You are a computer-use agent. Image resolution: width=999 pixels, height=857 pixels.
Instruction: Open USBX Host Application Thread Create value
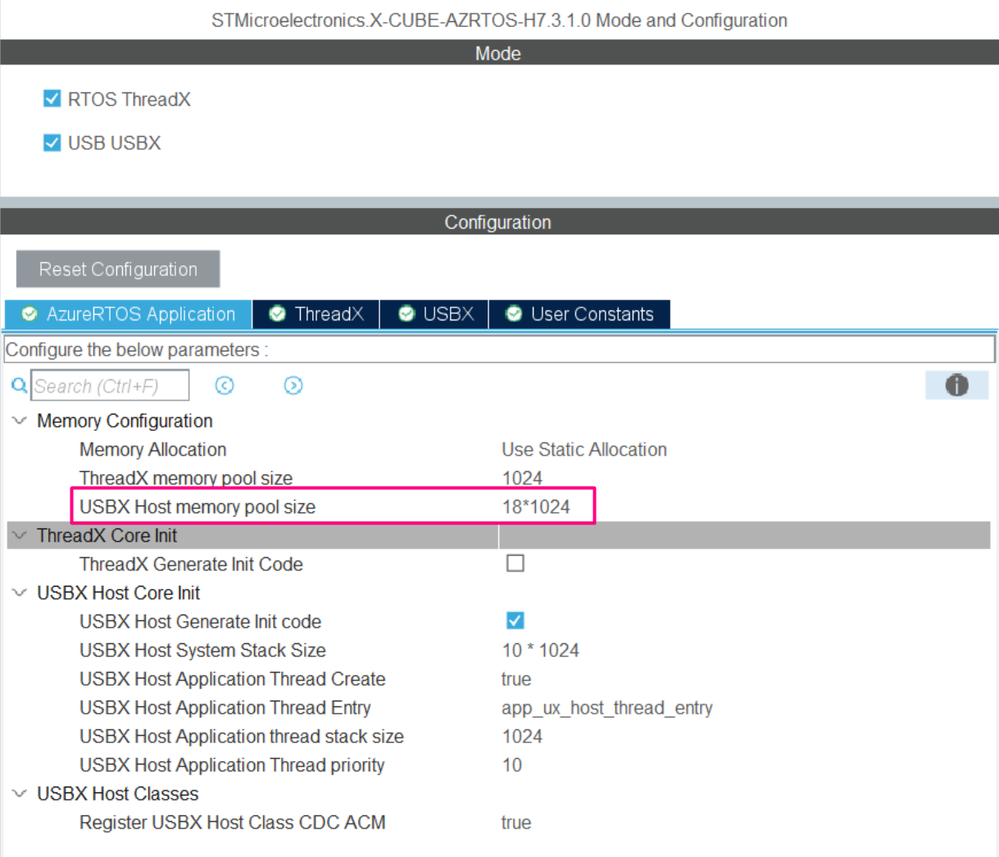point(516,679)
